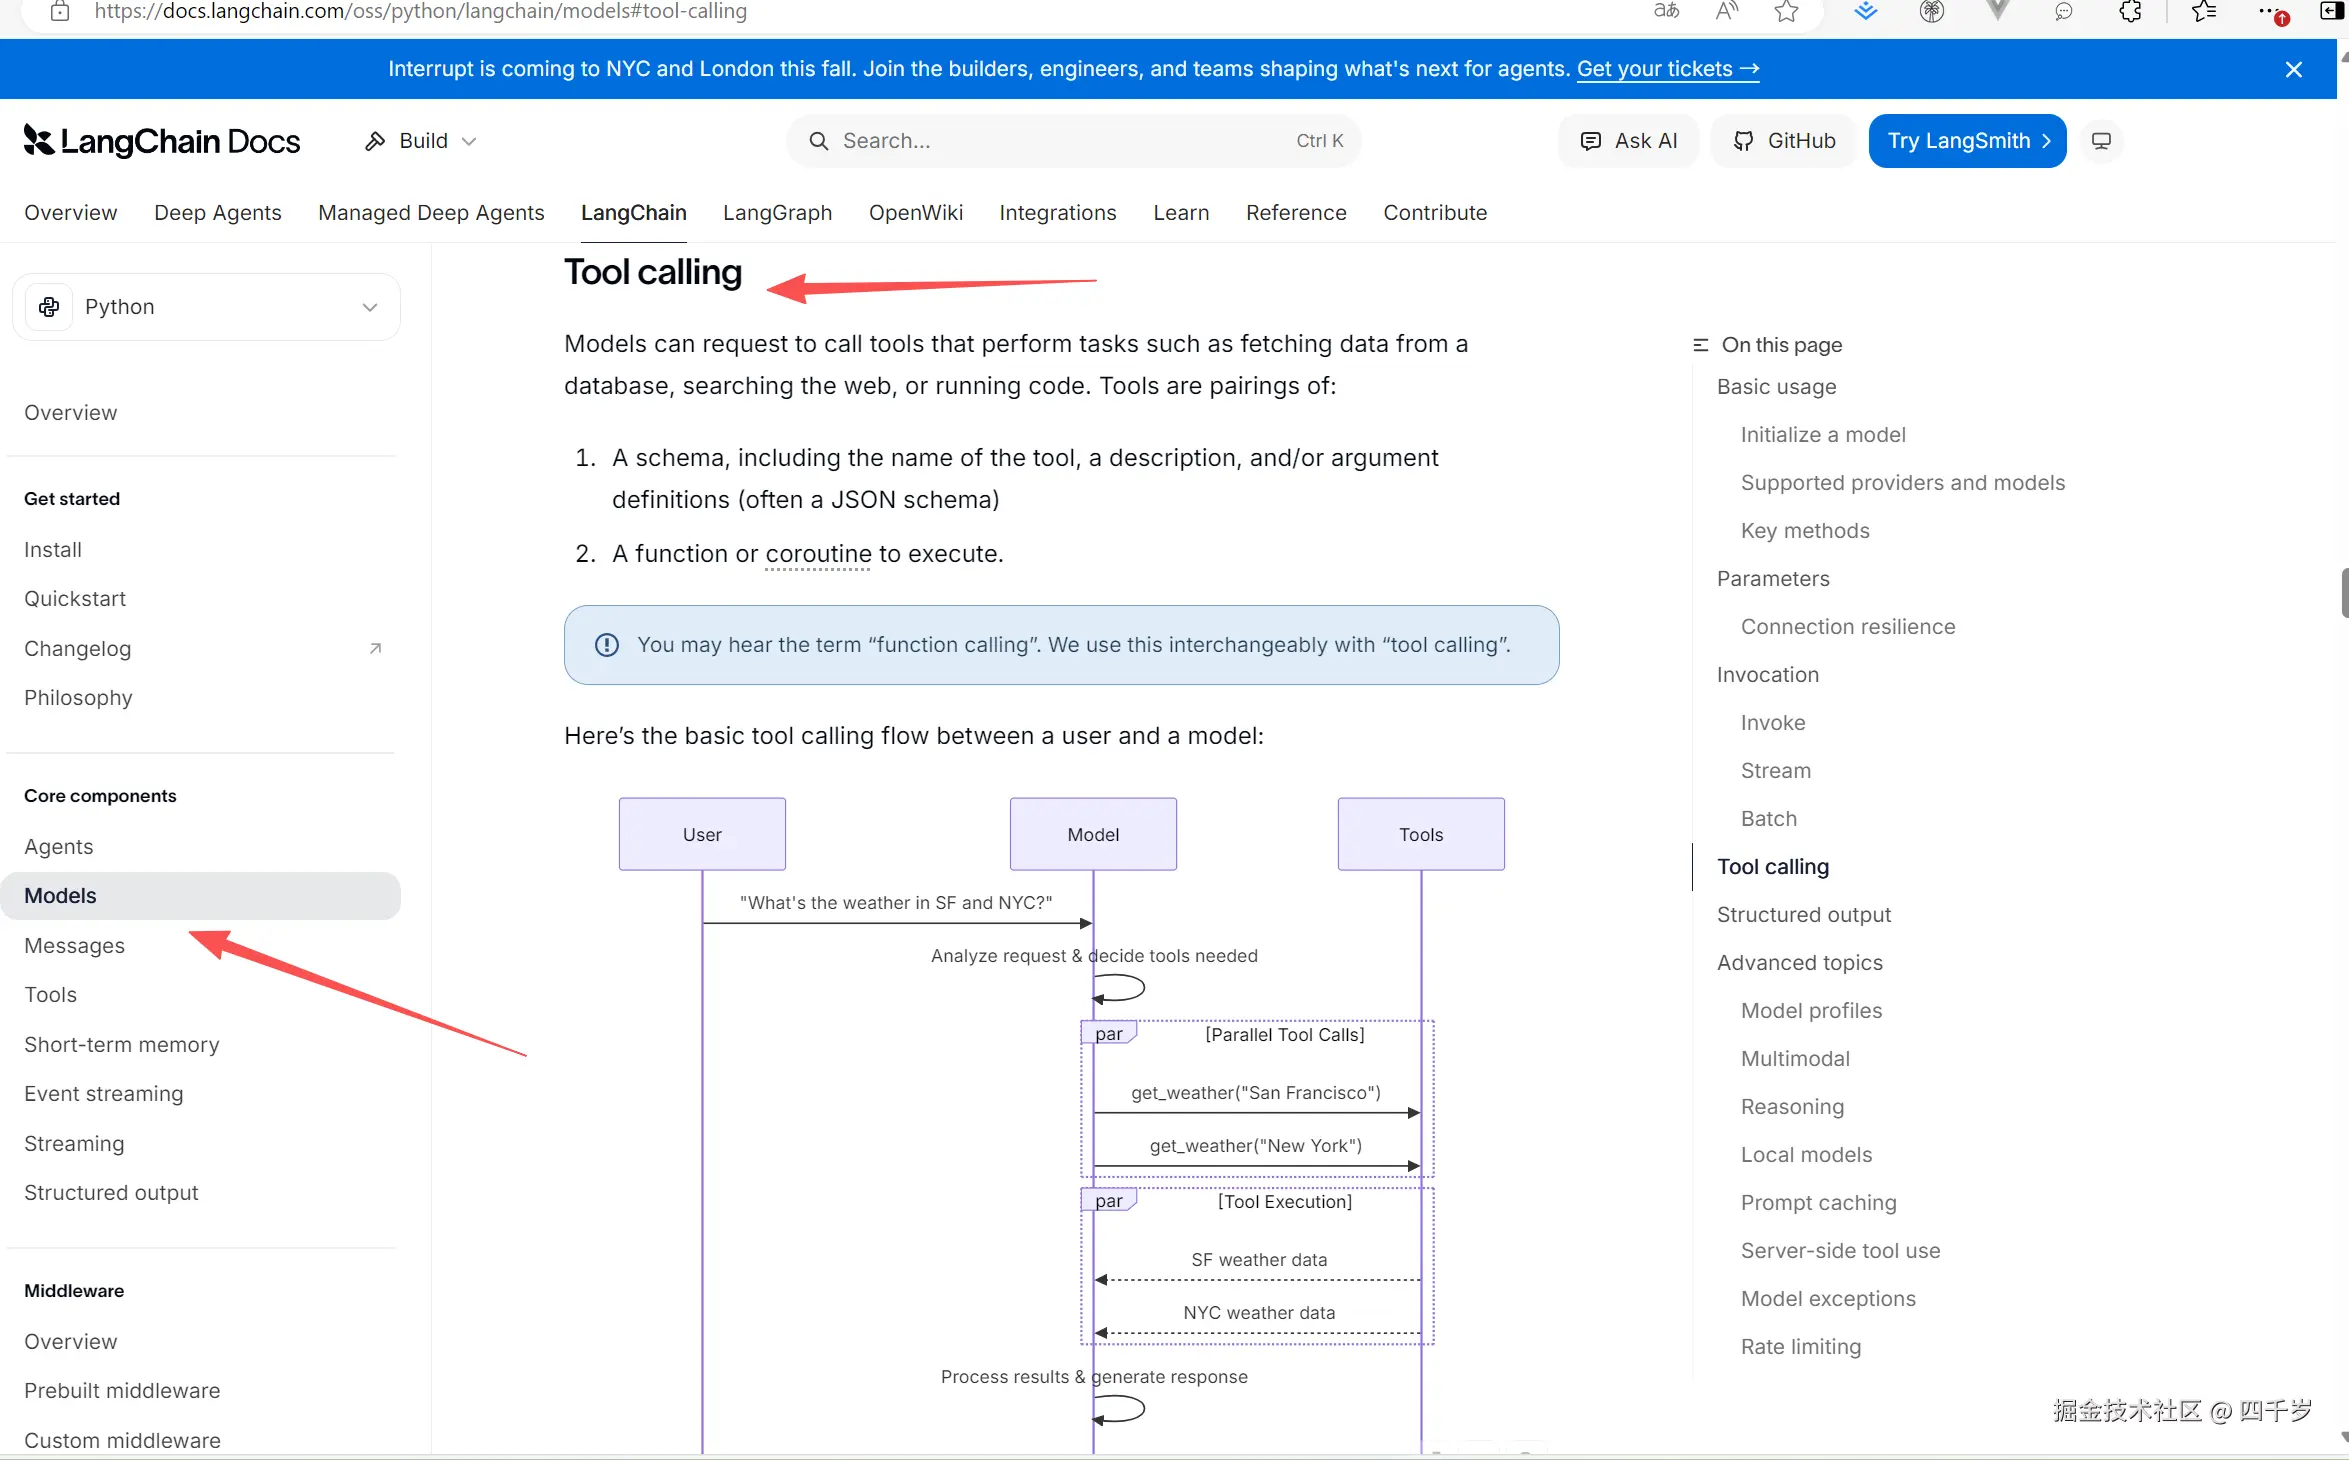Open the GitHub link button

1784,141
